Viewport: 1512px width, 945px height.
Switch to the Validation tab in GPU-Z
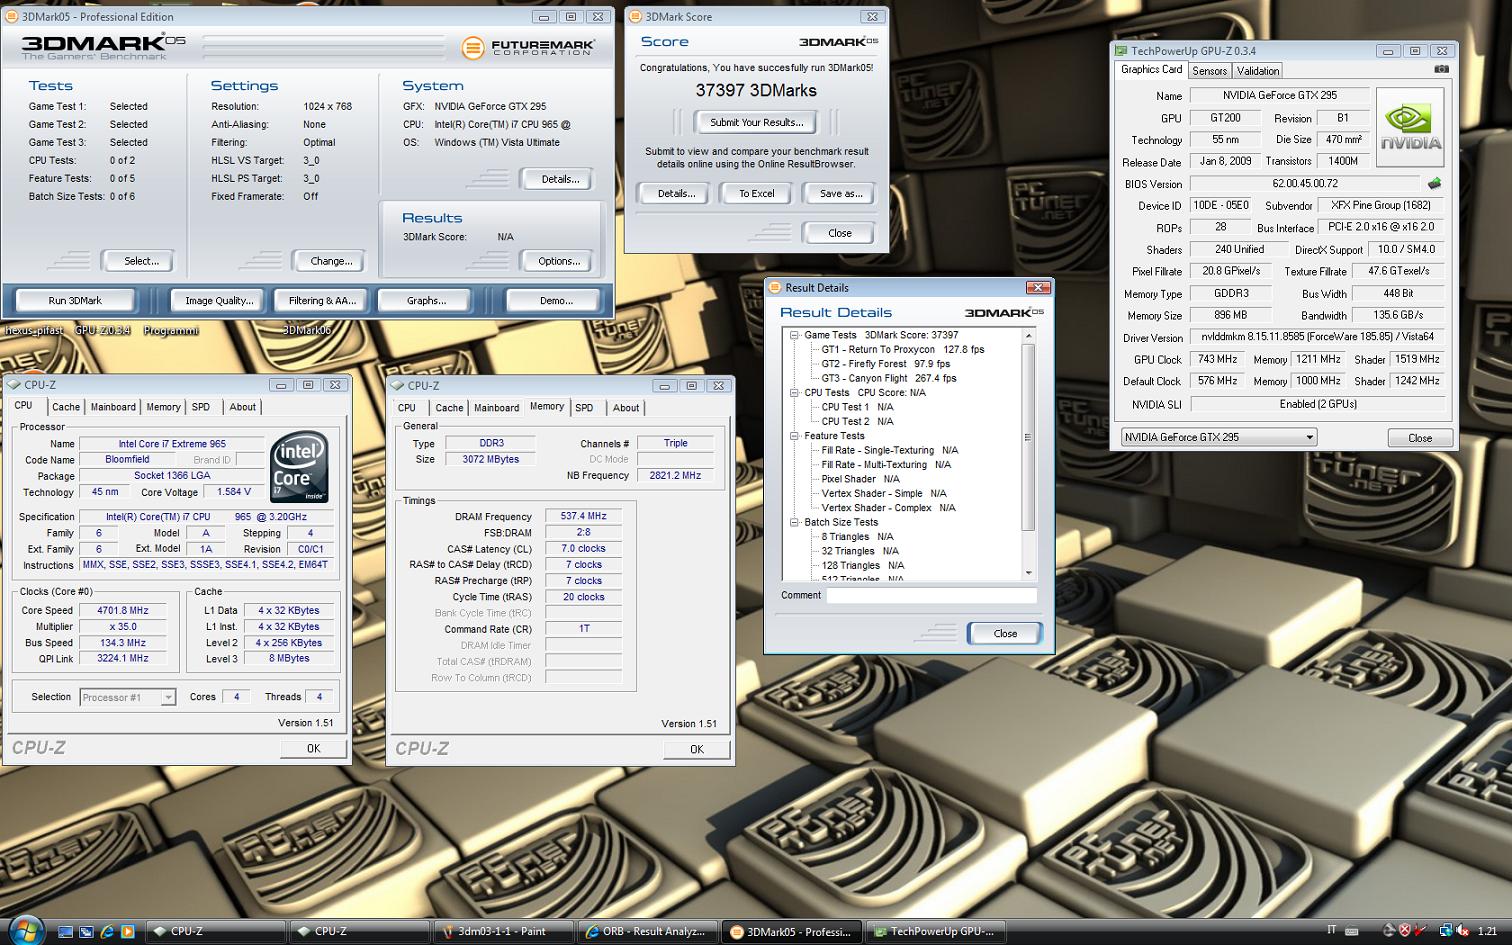tap(1257, 71)
